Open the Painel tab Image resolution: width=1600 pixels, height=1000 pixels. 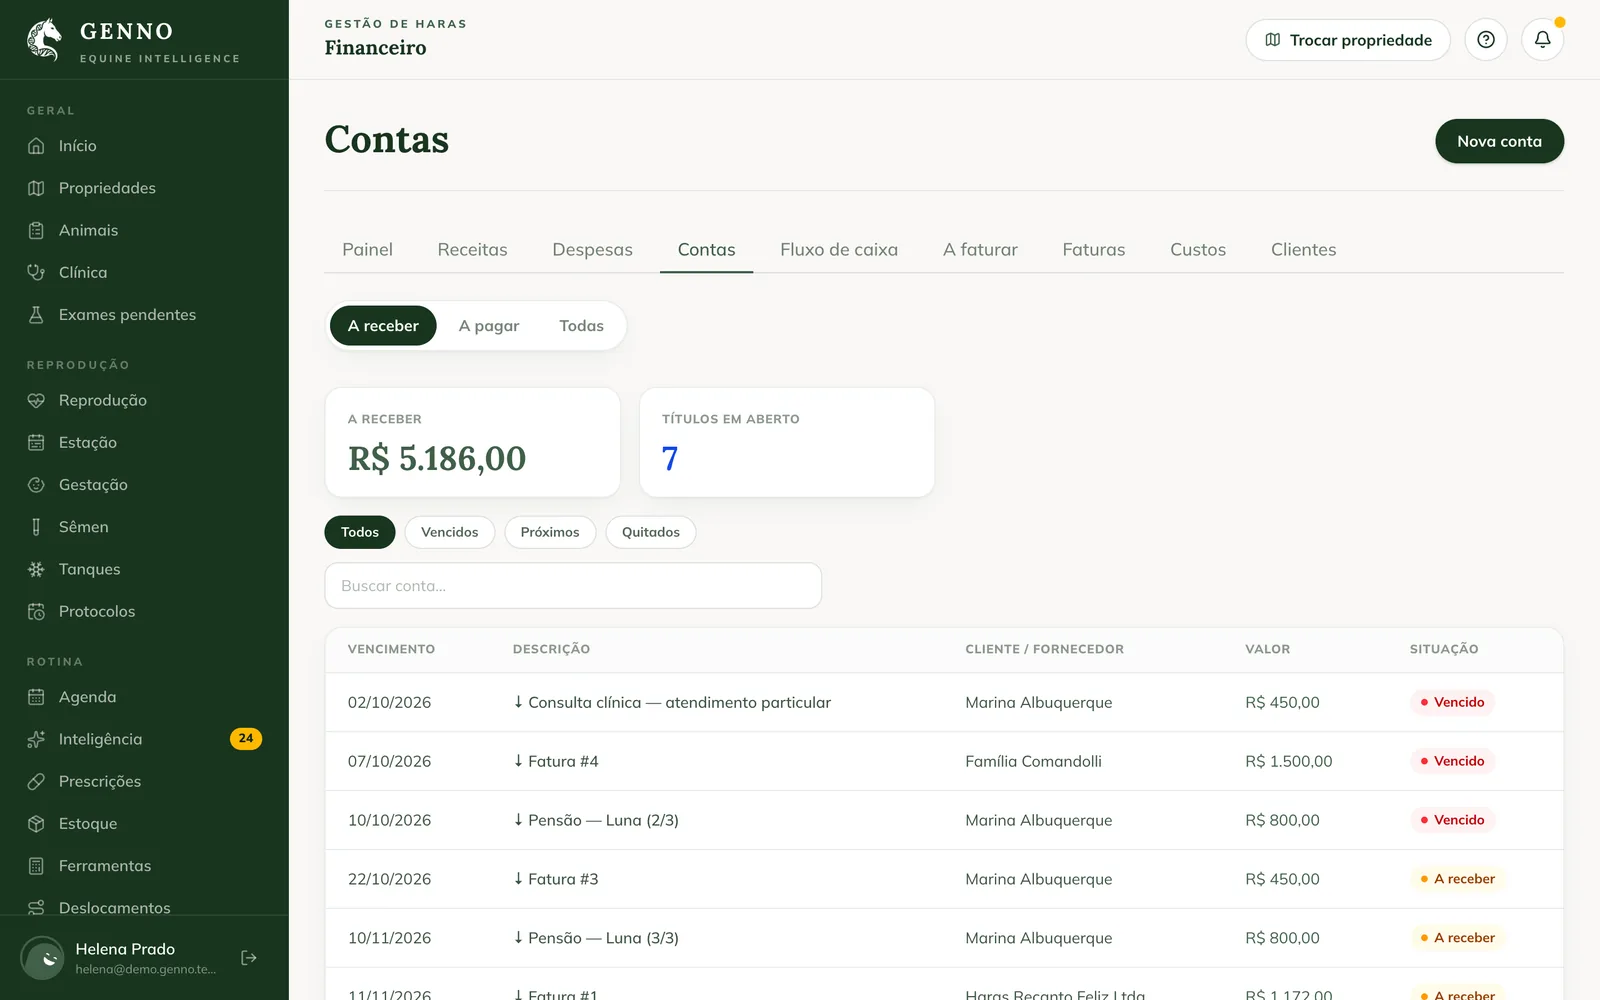click(367, 250)
